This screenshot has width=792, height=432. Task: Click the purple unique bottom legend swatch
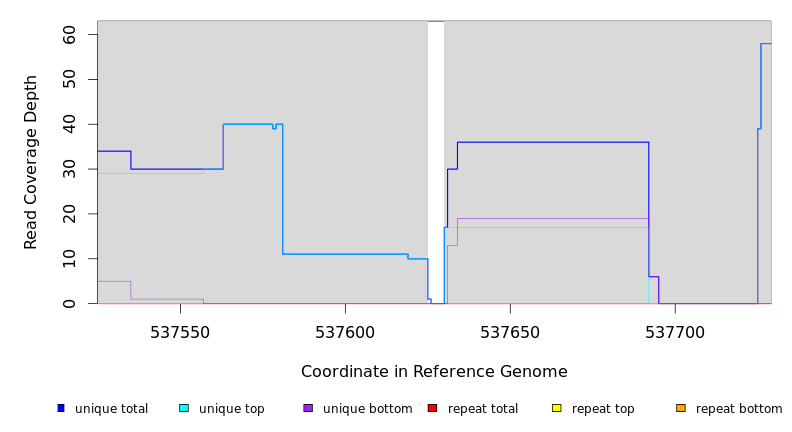[x=308, y=408]
